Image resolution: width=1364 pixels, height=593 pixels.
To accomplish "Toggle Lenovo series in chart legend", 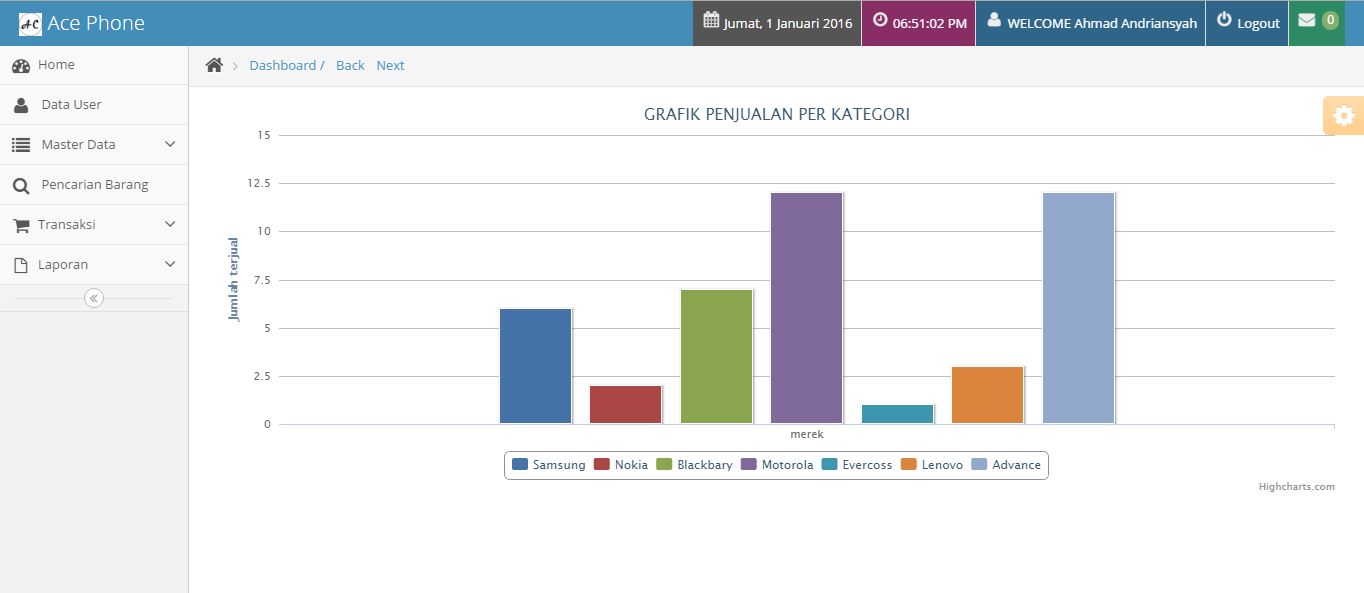I will click(932, 464).
